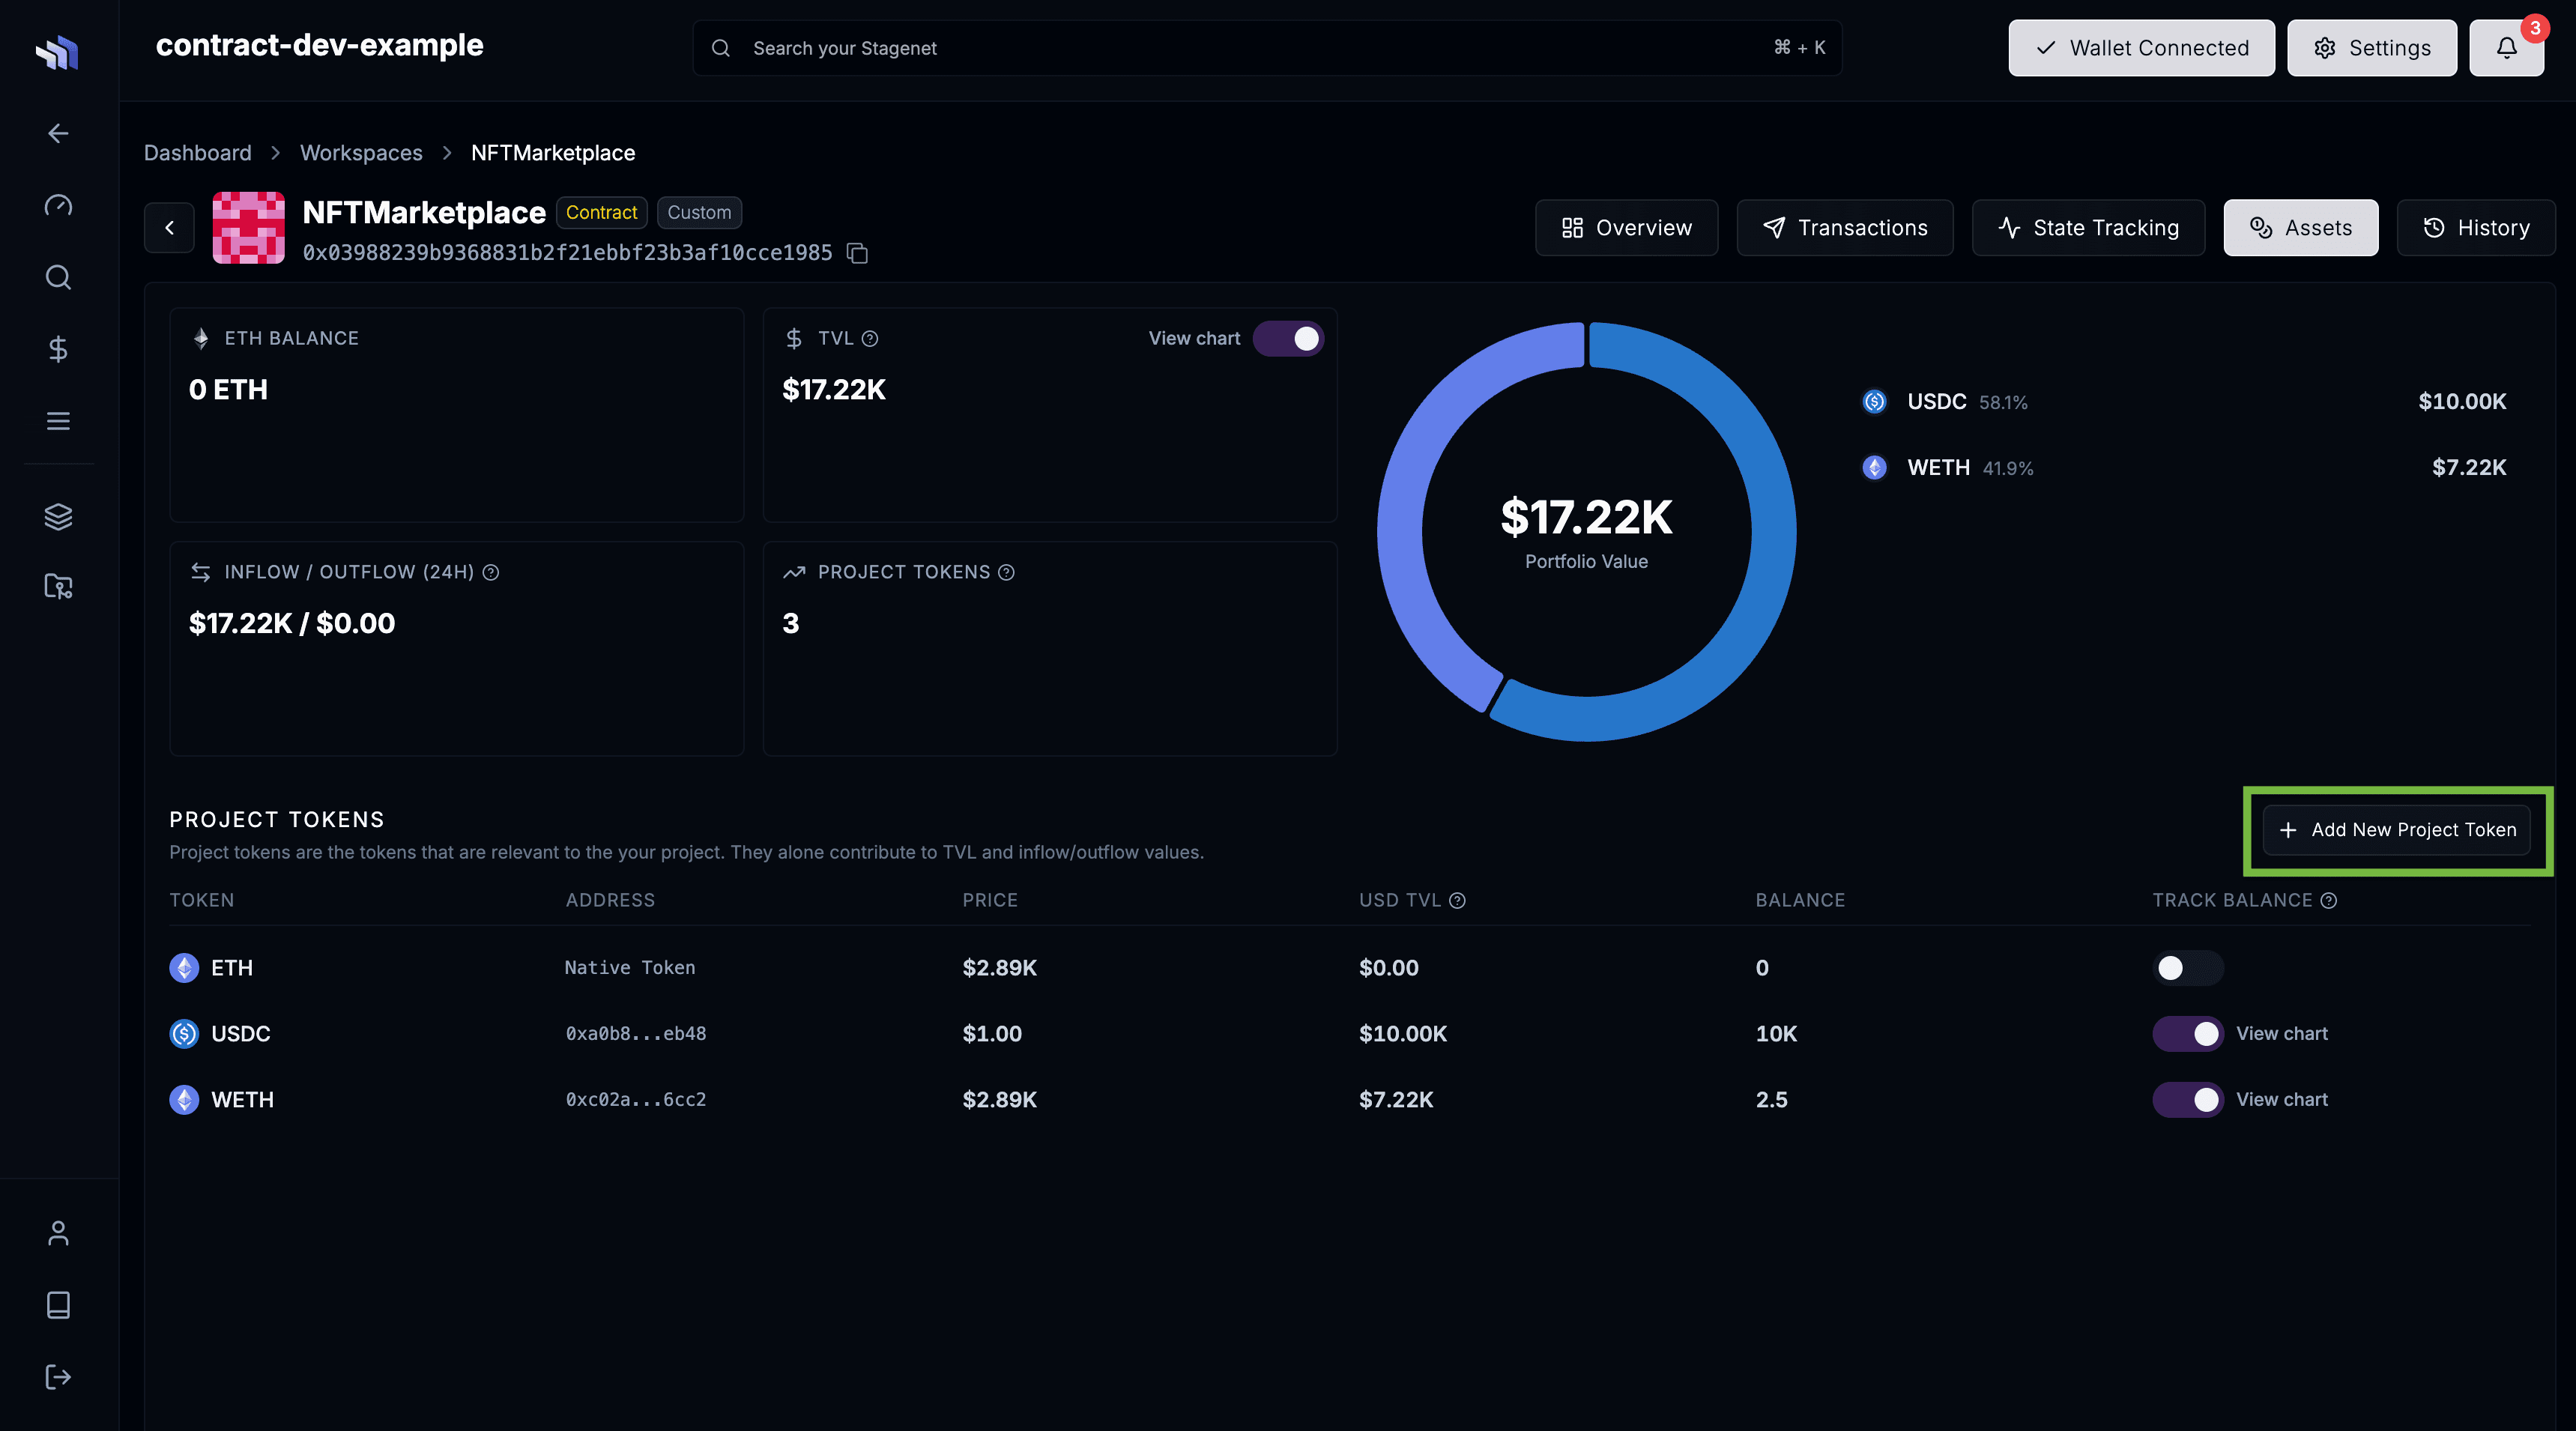Screen dimensions: 2576x1431
Task: Select the search magnifier icon in sidebar
Action: (x=57, y=277)
